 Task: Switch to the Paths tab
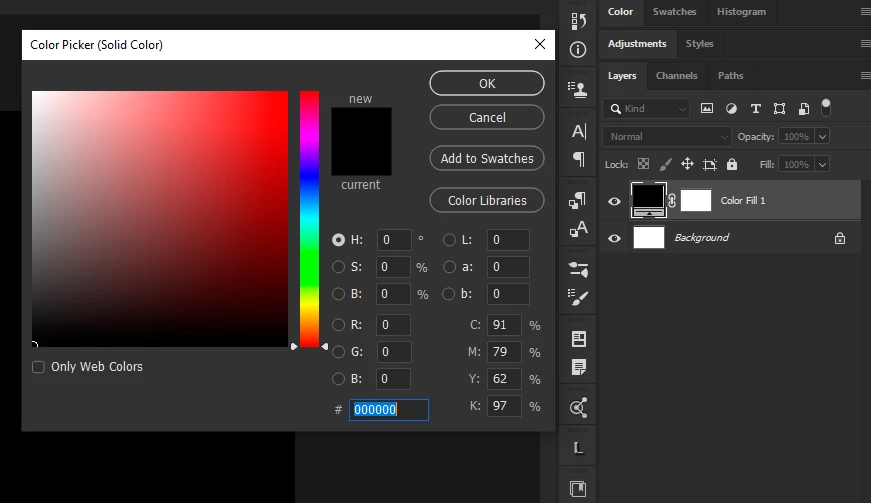pyautogui.click(x=730, y=76)
